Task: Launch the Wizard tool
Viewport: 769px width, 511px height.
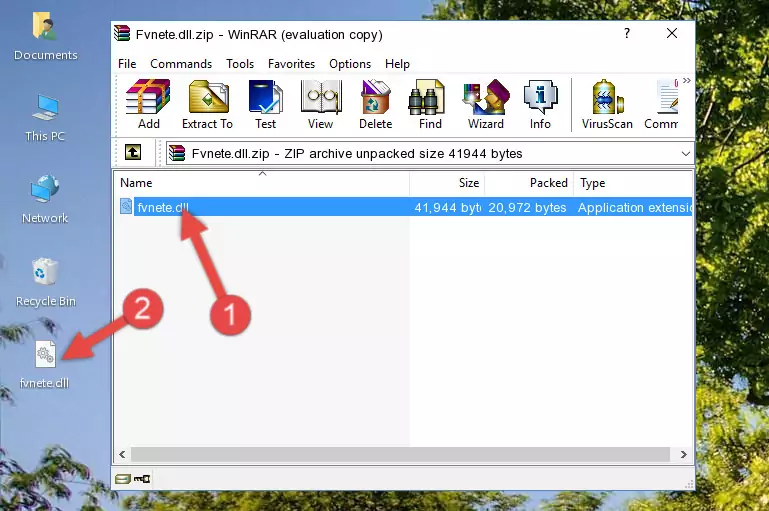Action: (486, 104)
